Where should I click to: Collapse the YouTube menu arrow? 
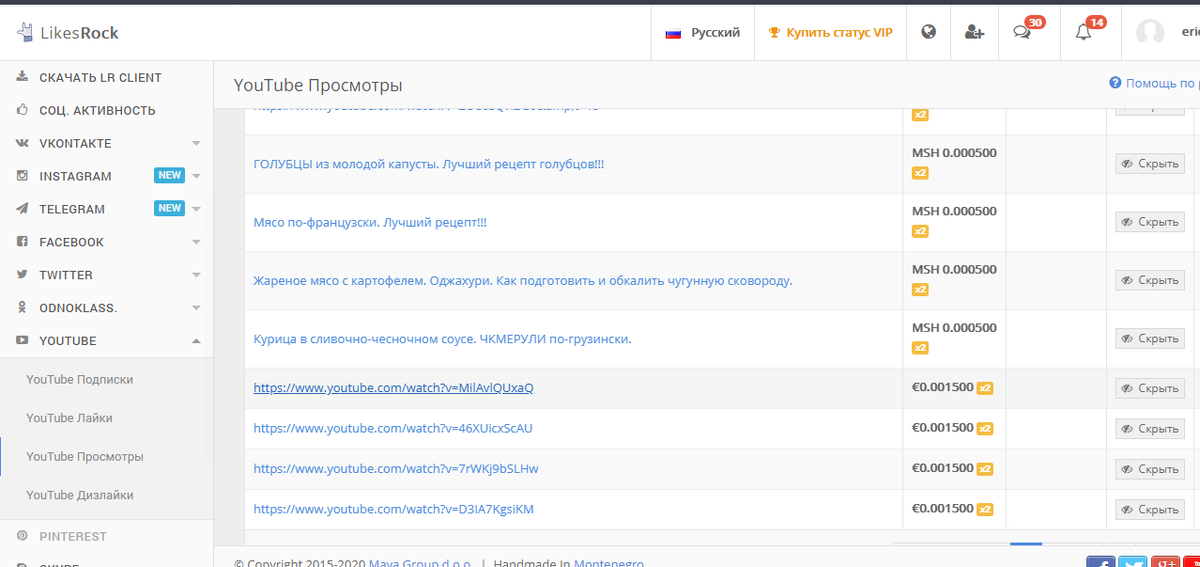coord(196,341)
